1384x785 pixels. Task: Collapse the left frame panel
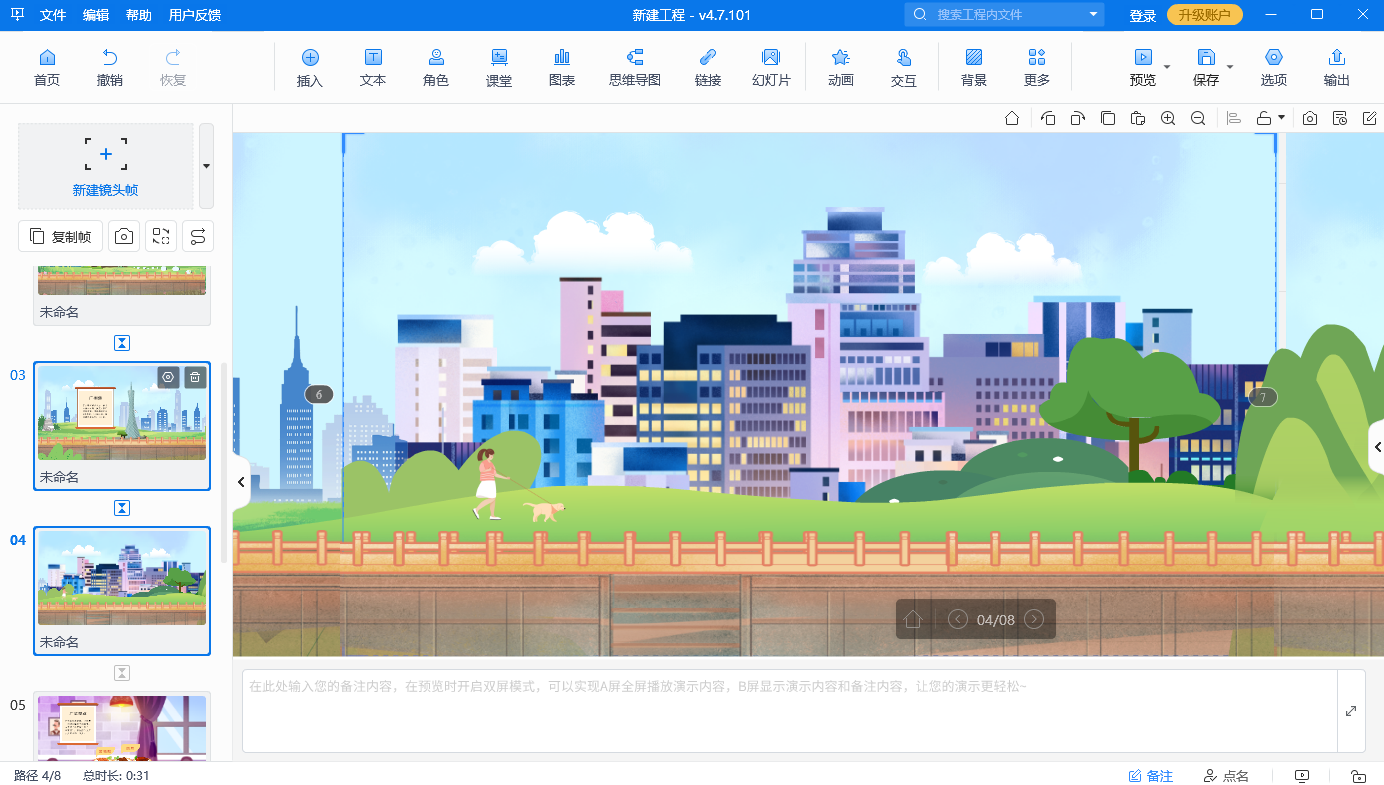click(x=241, y=482)
